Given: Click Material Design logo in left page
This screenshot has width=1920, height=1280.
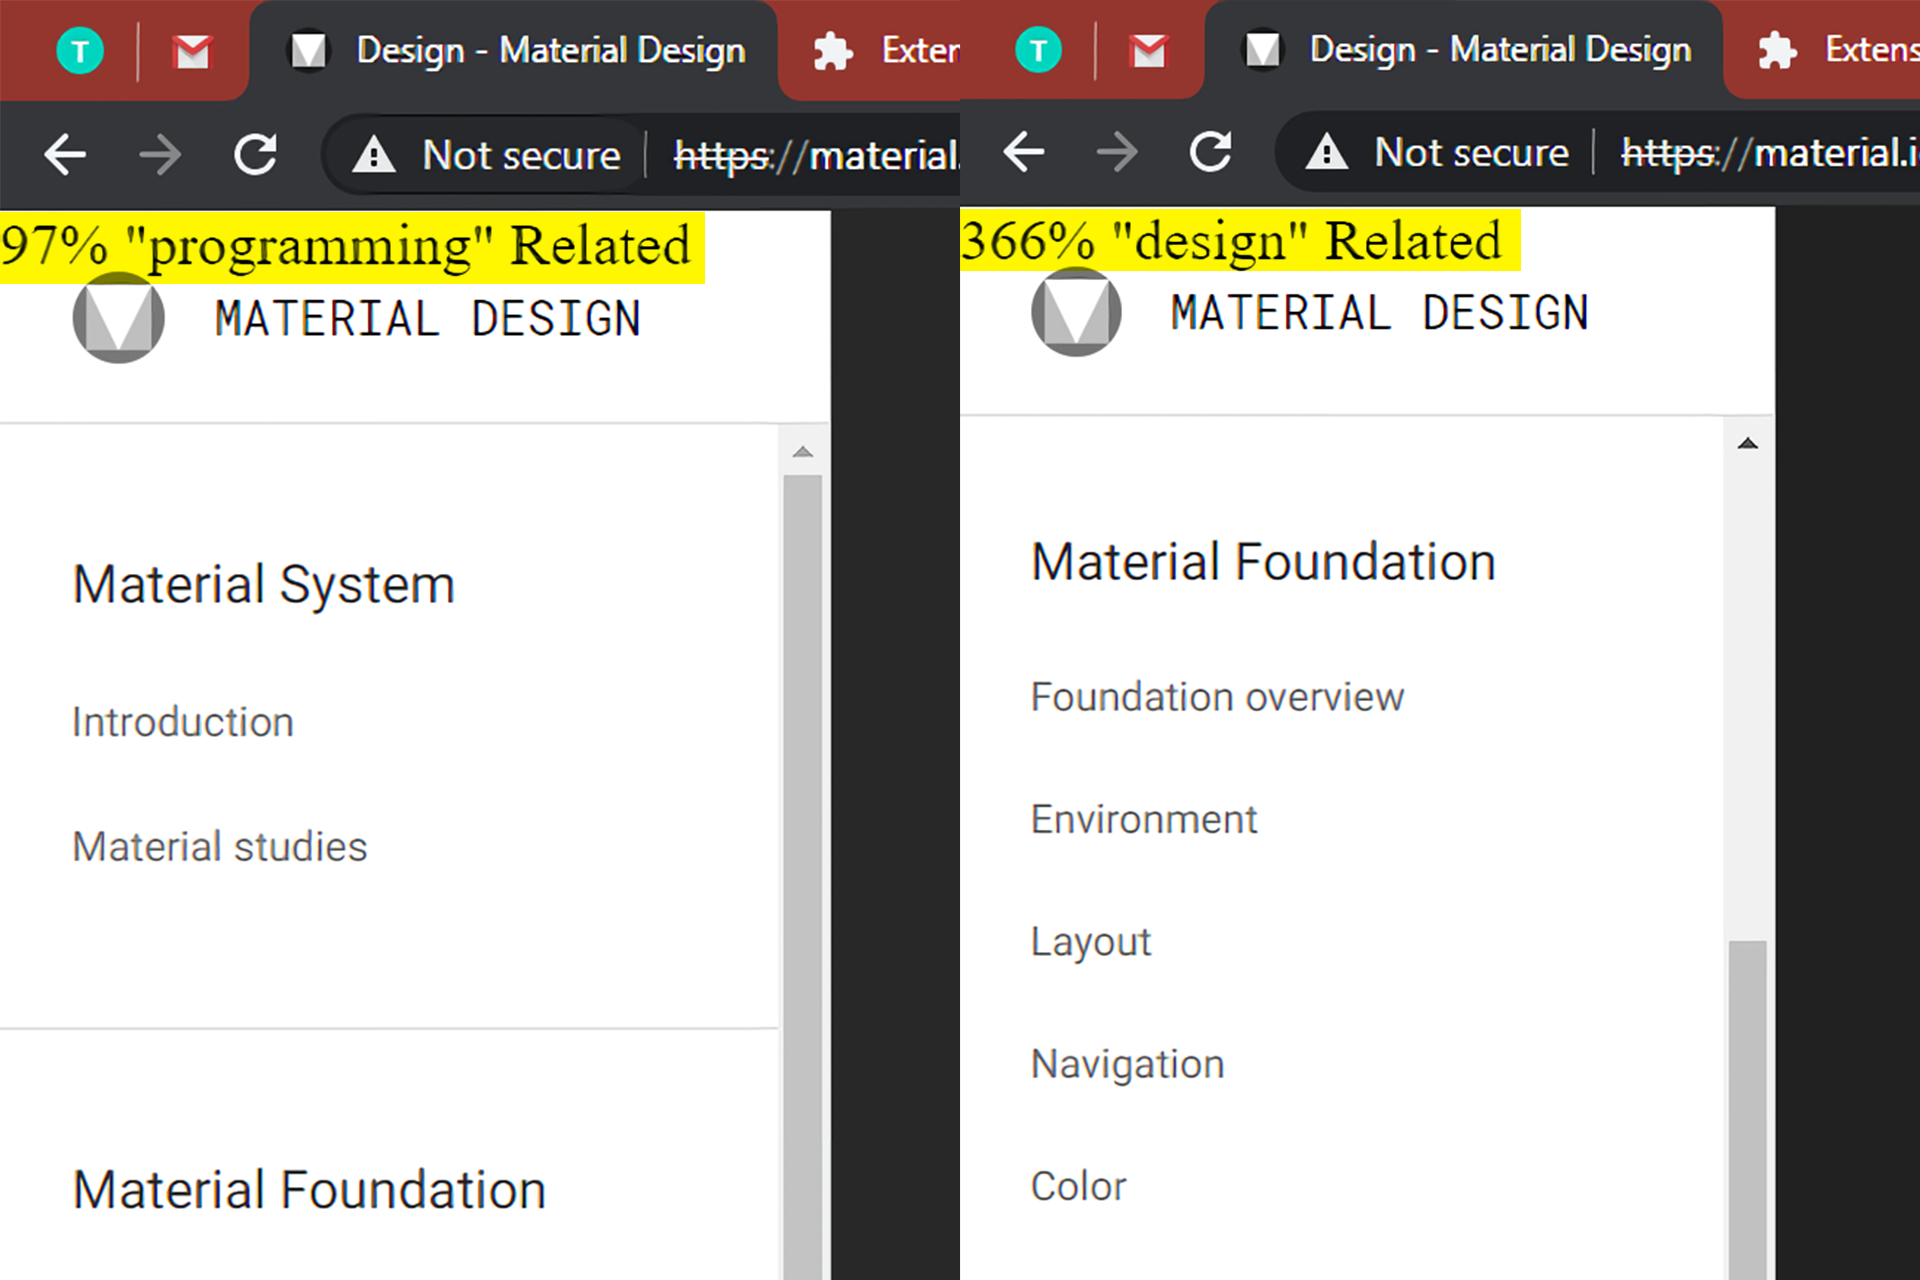Looking at the screenshot, I should tap(119, 318).
